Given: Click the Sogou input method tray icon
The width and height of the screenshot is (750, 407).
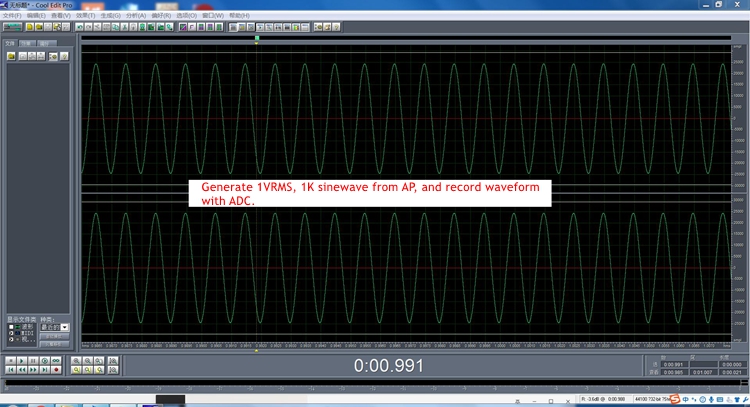Looking at the screenshot, I should (677, 399).
